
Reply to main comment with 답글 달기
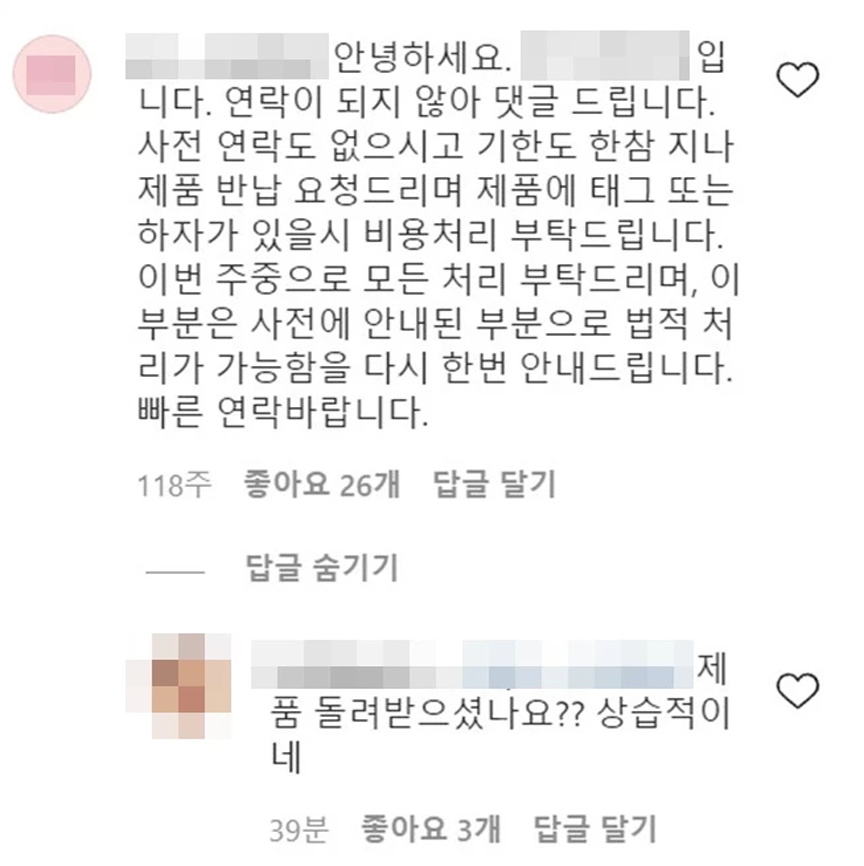(494, 484)
